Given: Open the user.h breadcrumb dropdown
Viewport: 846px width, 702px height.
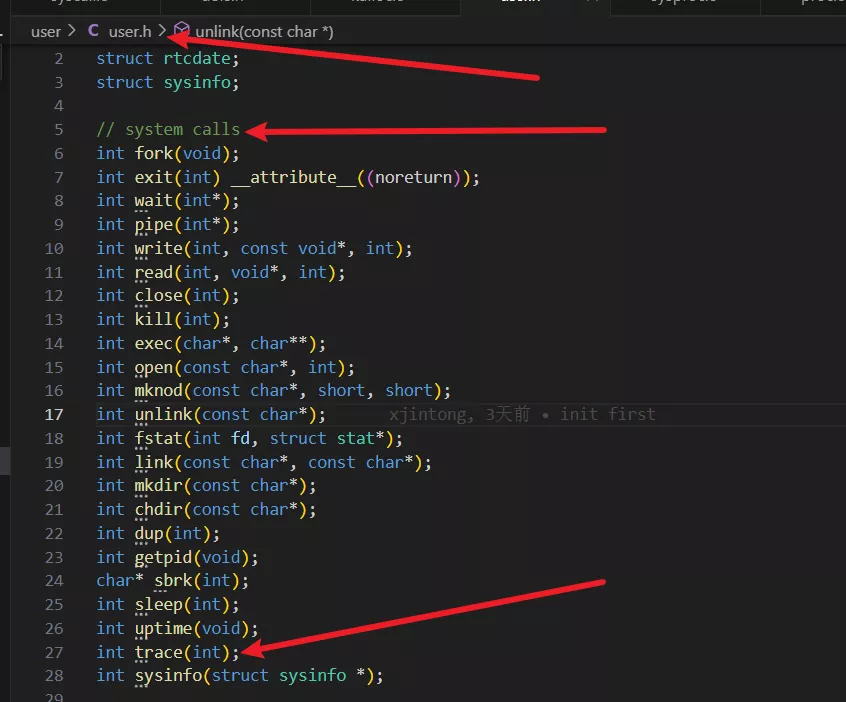Looking at the screenshot, I should click(129, 32).
